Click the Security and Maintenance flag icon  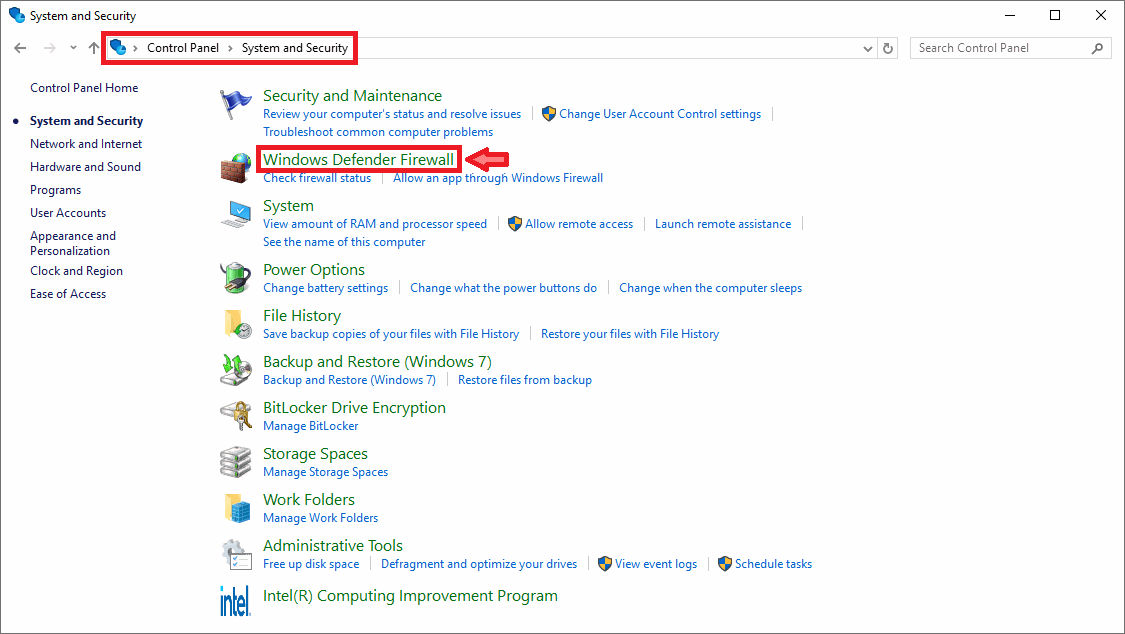pyautogui.click(x=236, y=104)
